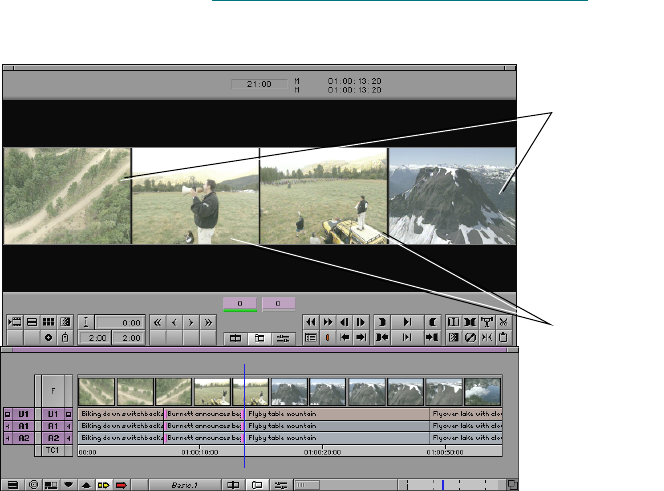This screenshot has width=664, height=491.
Task: Click the Basic.1 timeline view menu
Action: (185, 485)
